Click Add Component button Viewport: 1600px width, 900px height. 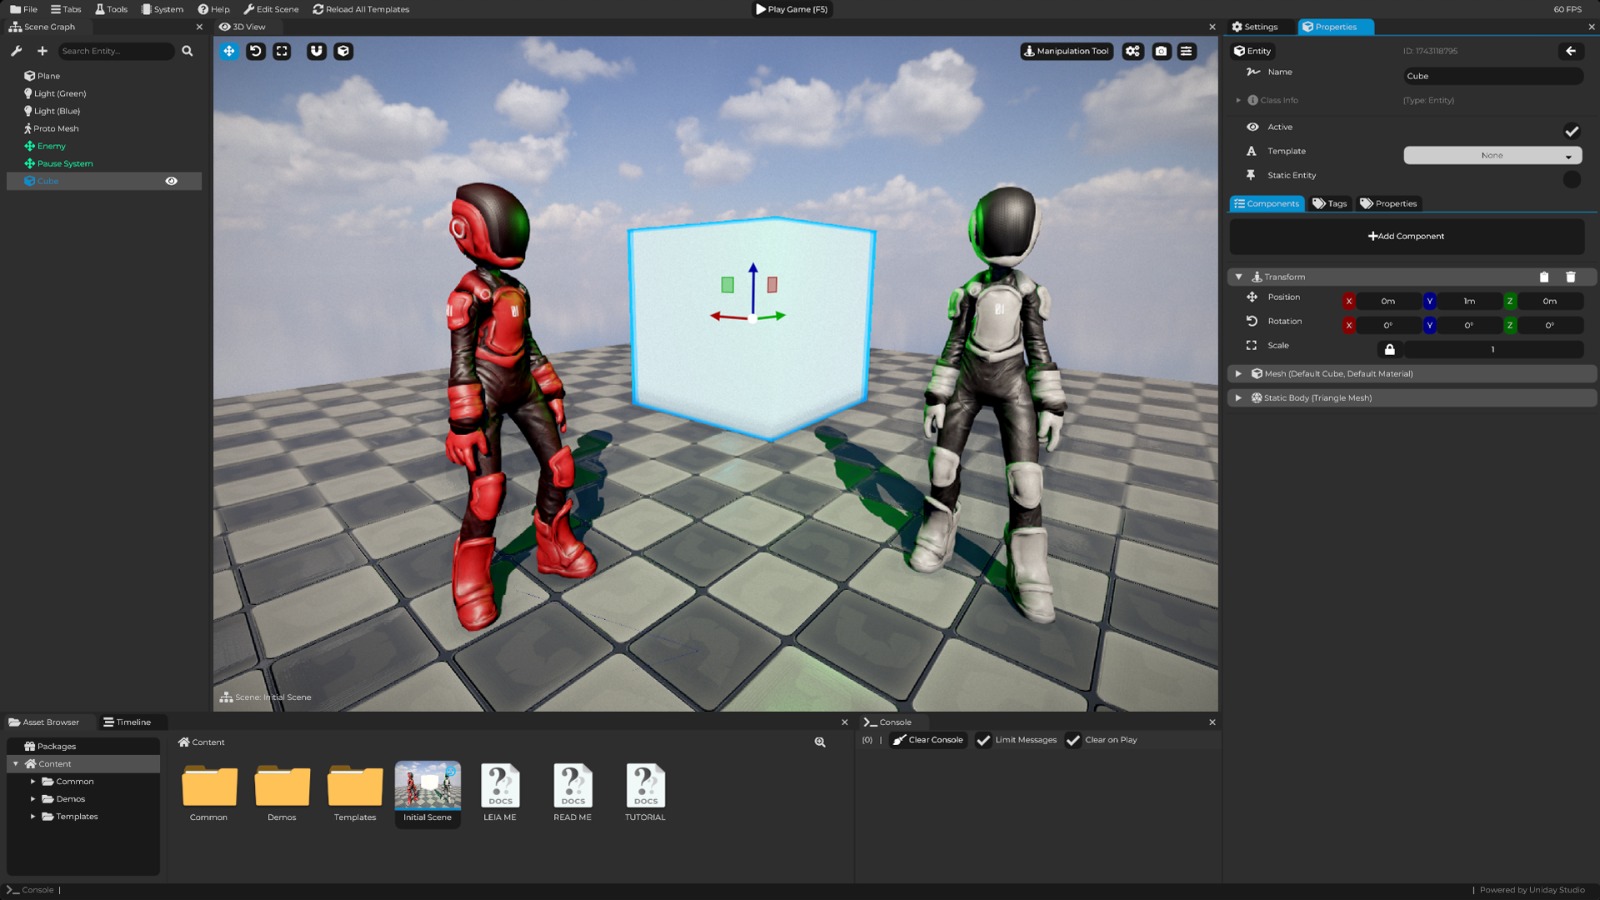tap(1406, 236)
